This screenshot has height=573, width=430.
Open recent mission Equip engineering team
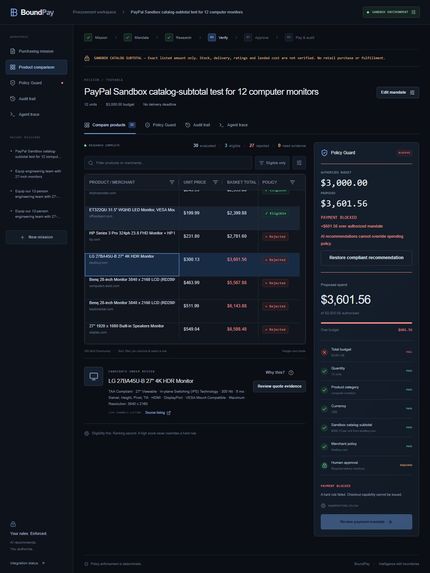click(x=36, y=174)
